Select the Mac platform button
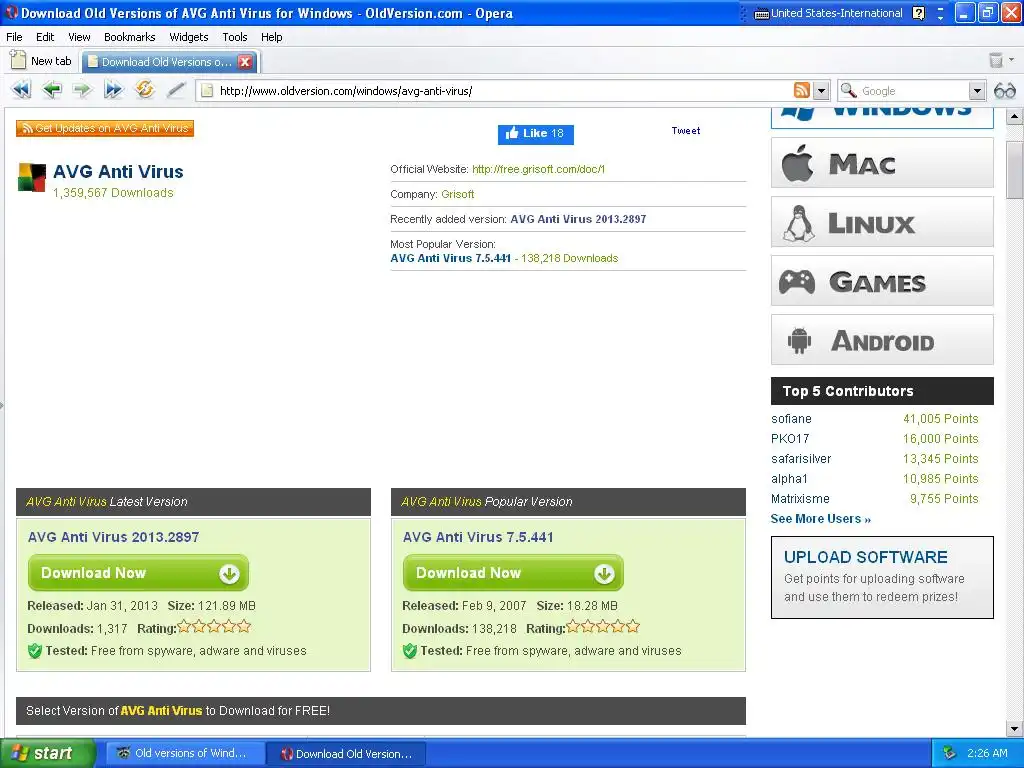1024x768 pixels. coord(882,163)
